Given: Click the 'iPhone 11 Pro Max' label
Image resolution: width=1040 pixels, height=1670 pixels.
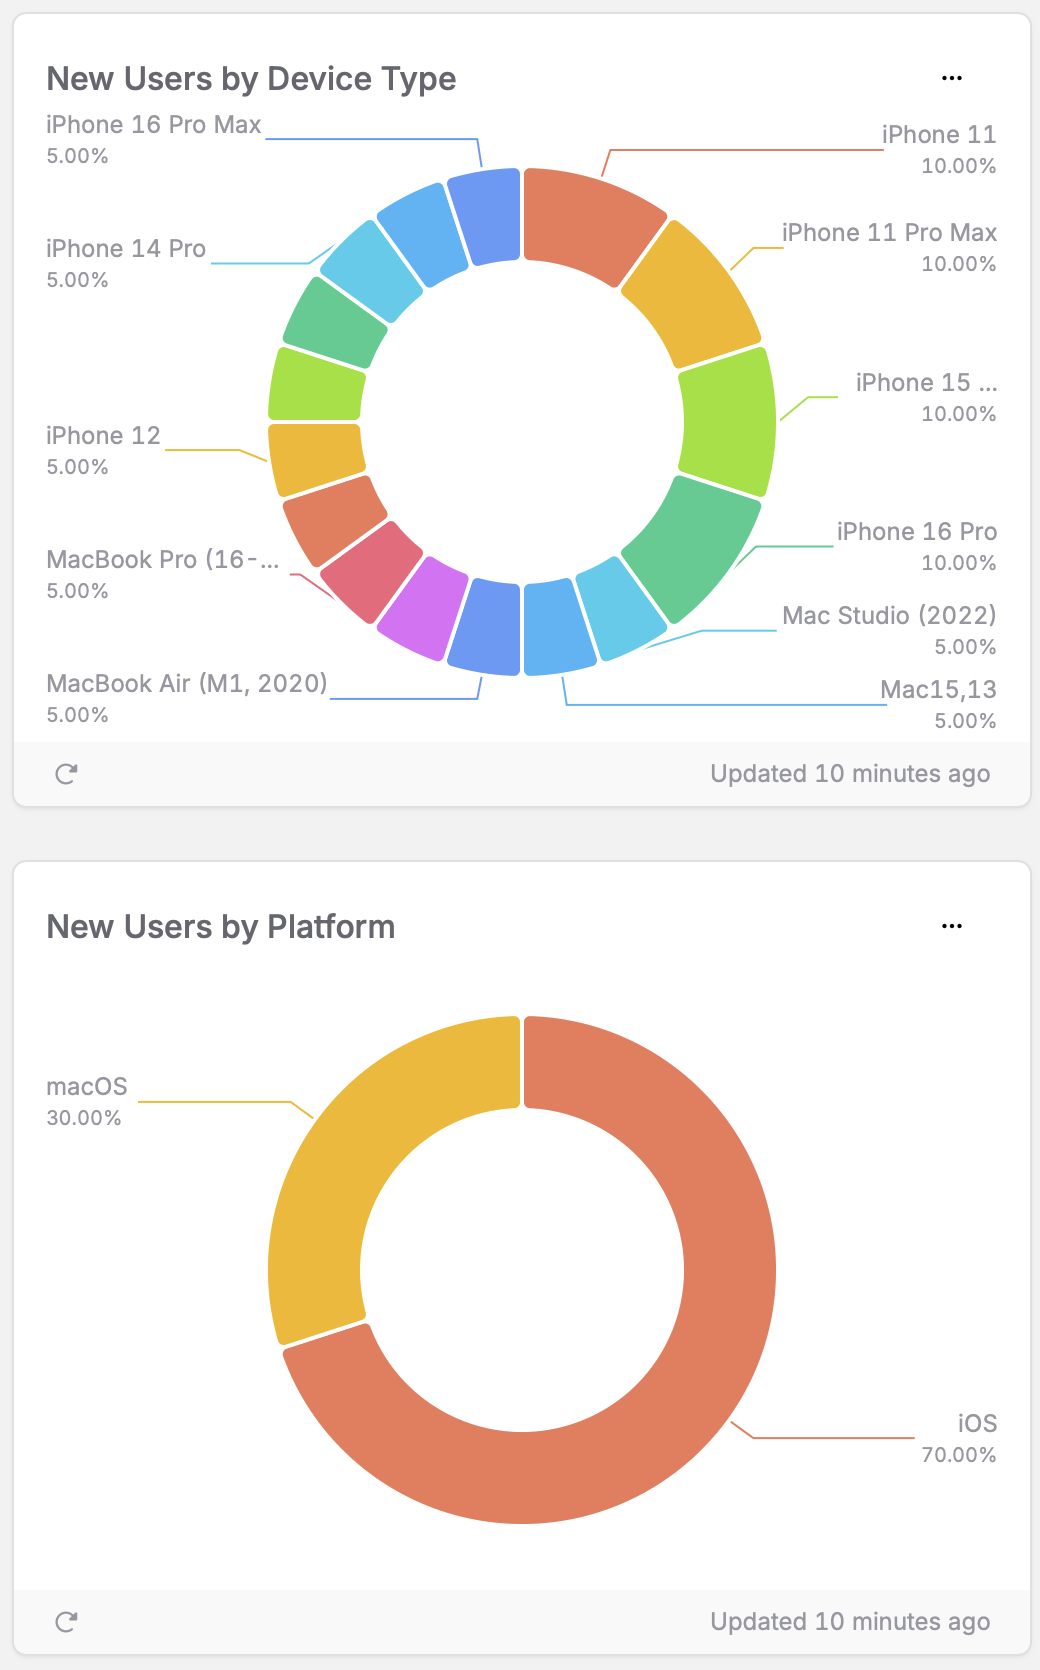Looking at the screenshot, I should (889, 233).
